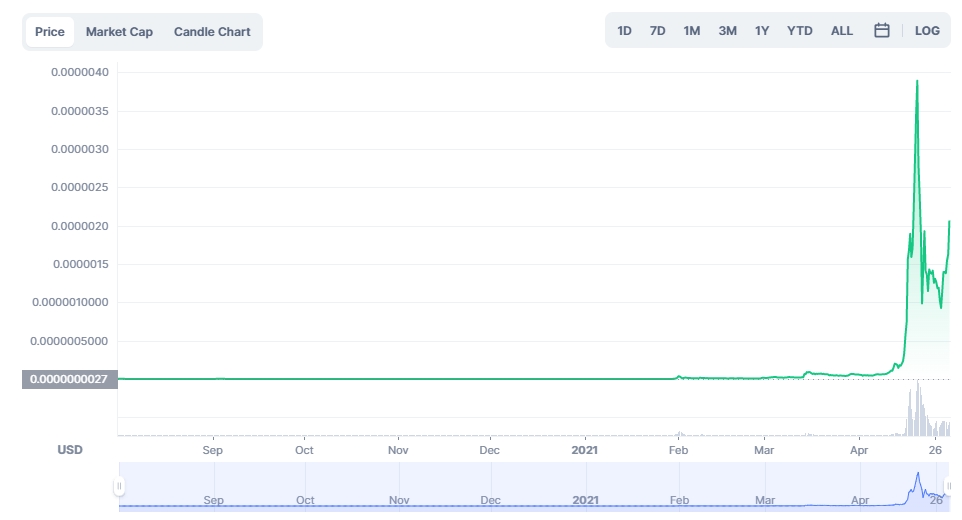962x520 pixels.
Task: Click the right range slider handle
Action: [948, 487]
